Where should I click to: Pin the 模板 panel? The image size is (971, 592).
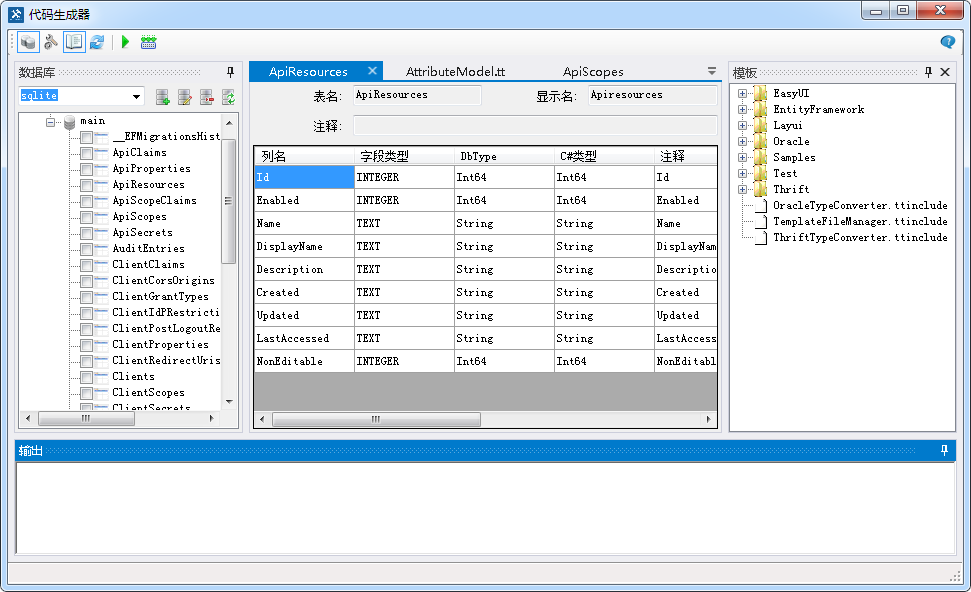click(x=928, y=72)
